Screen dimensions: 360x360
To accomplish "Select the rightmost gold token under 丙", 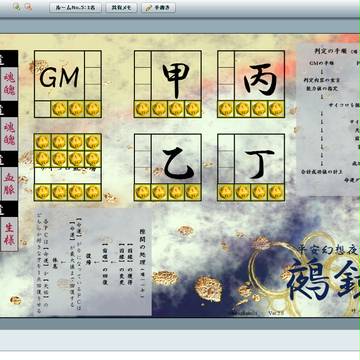I will (276, 109).
